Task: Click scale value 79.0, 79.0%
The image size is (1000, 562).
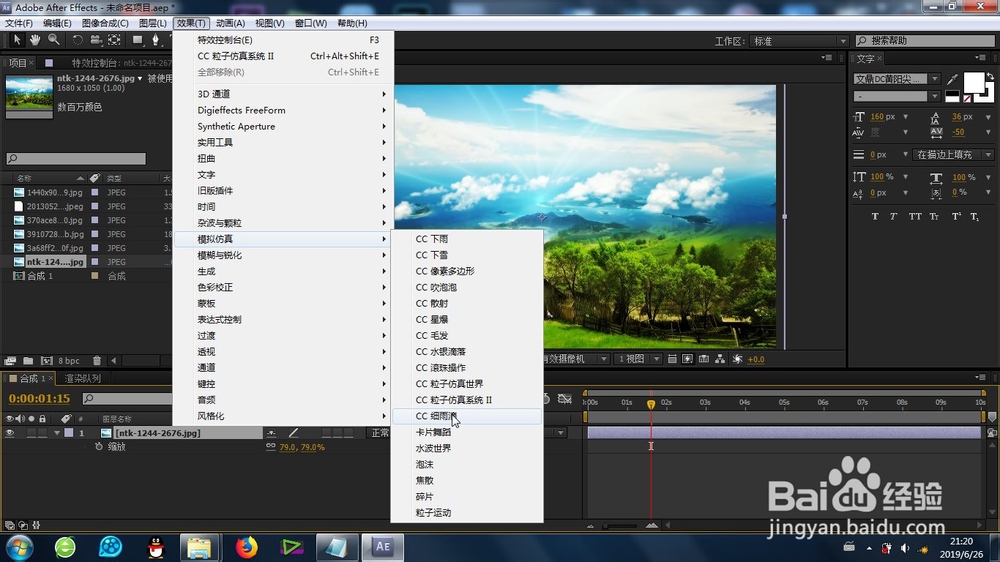Action: [302, 447]
